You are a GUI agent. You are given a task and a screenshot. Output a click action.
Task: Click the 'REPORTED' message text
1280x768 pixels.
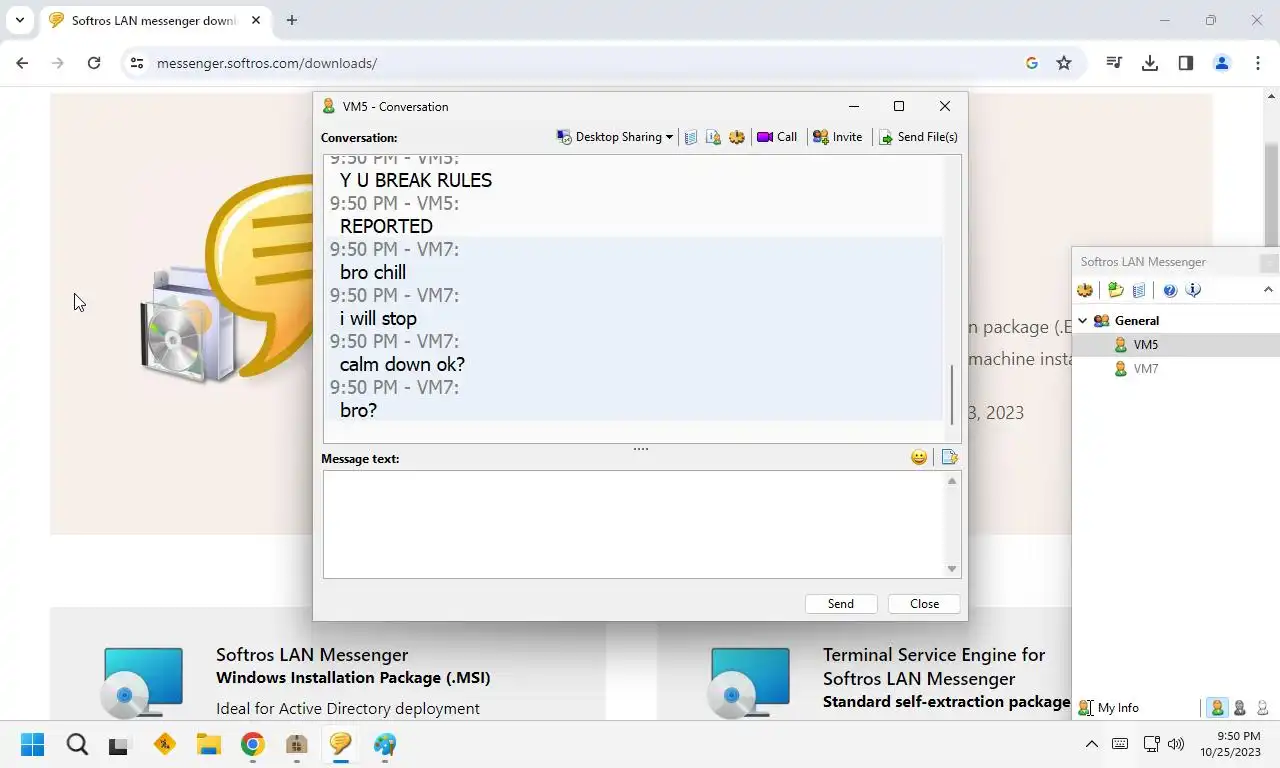coord(386,226)
